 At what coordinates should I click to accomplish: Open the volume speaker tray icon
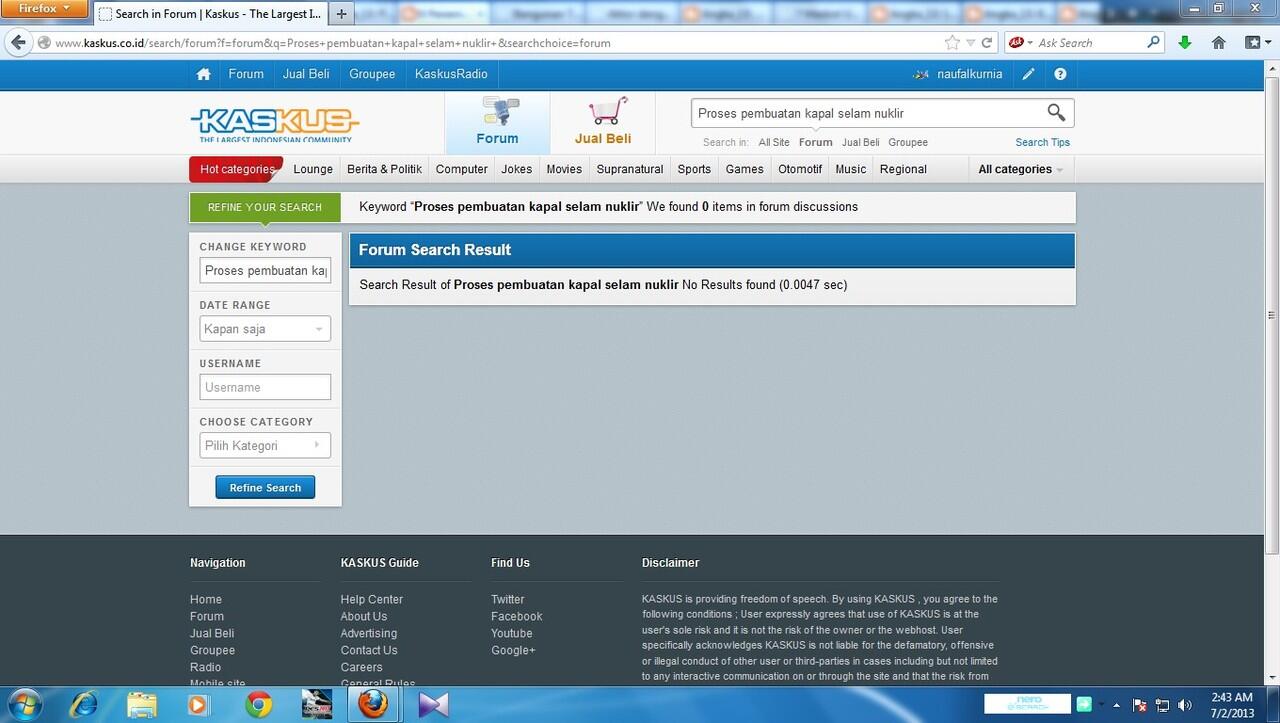coord(1185,705)
